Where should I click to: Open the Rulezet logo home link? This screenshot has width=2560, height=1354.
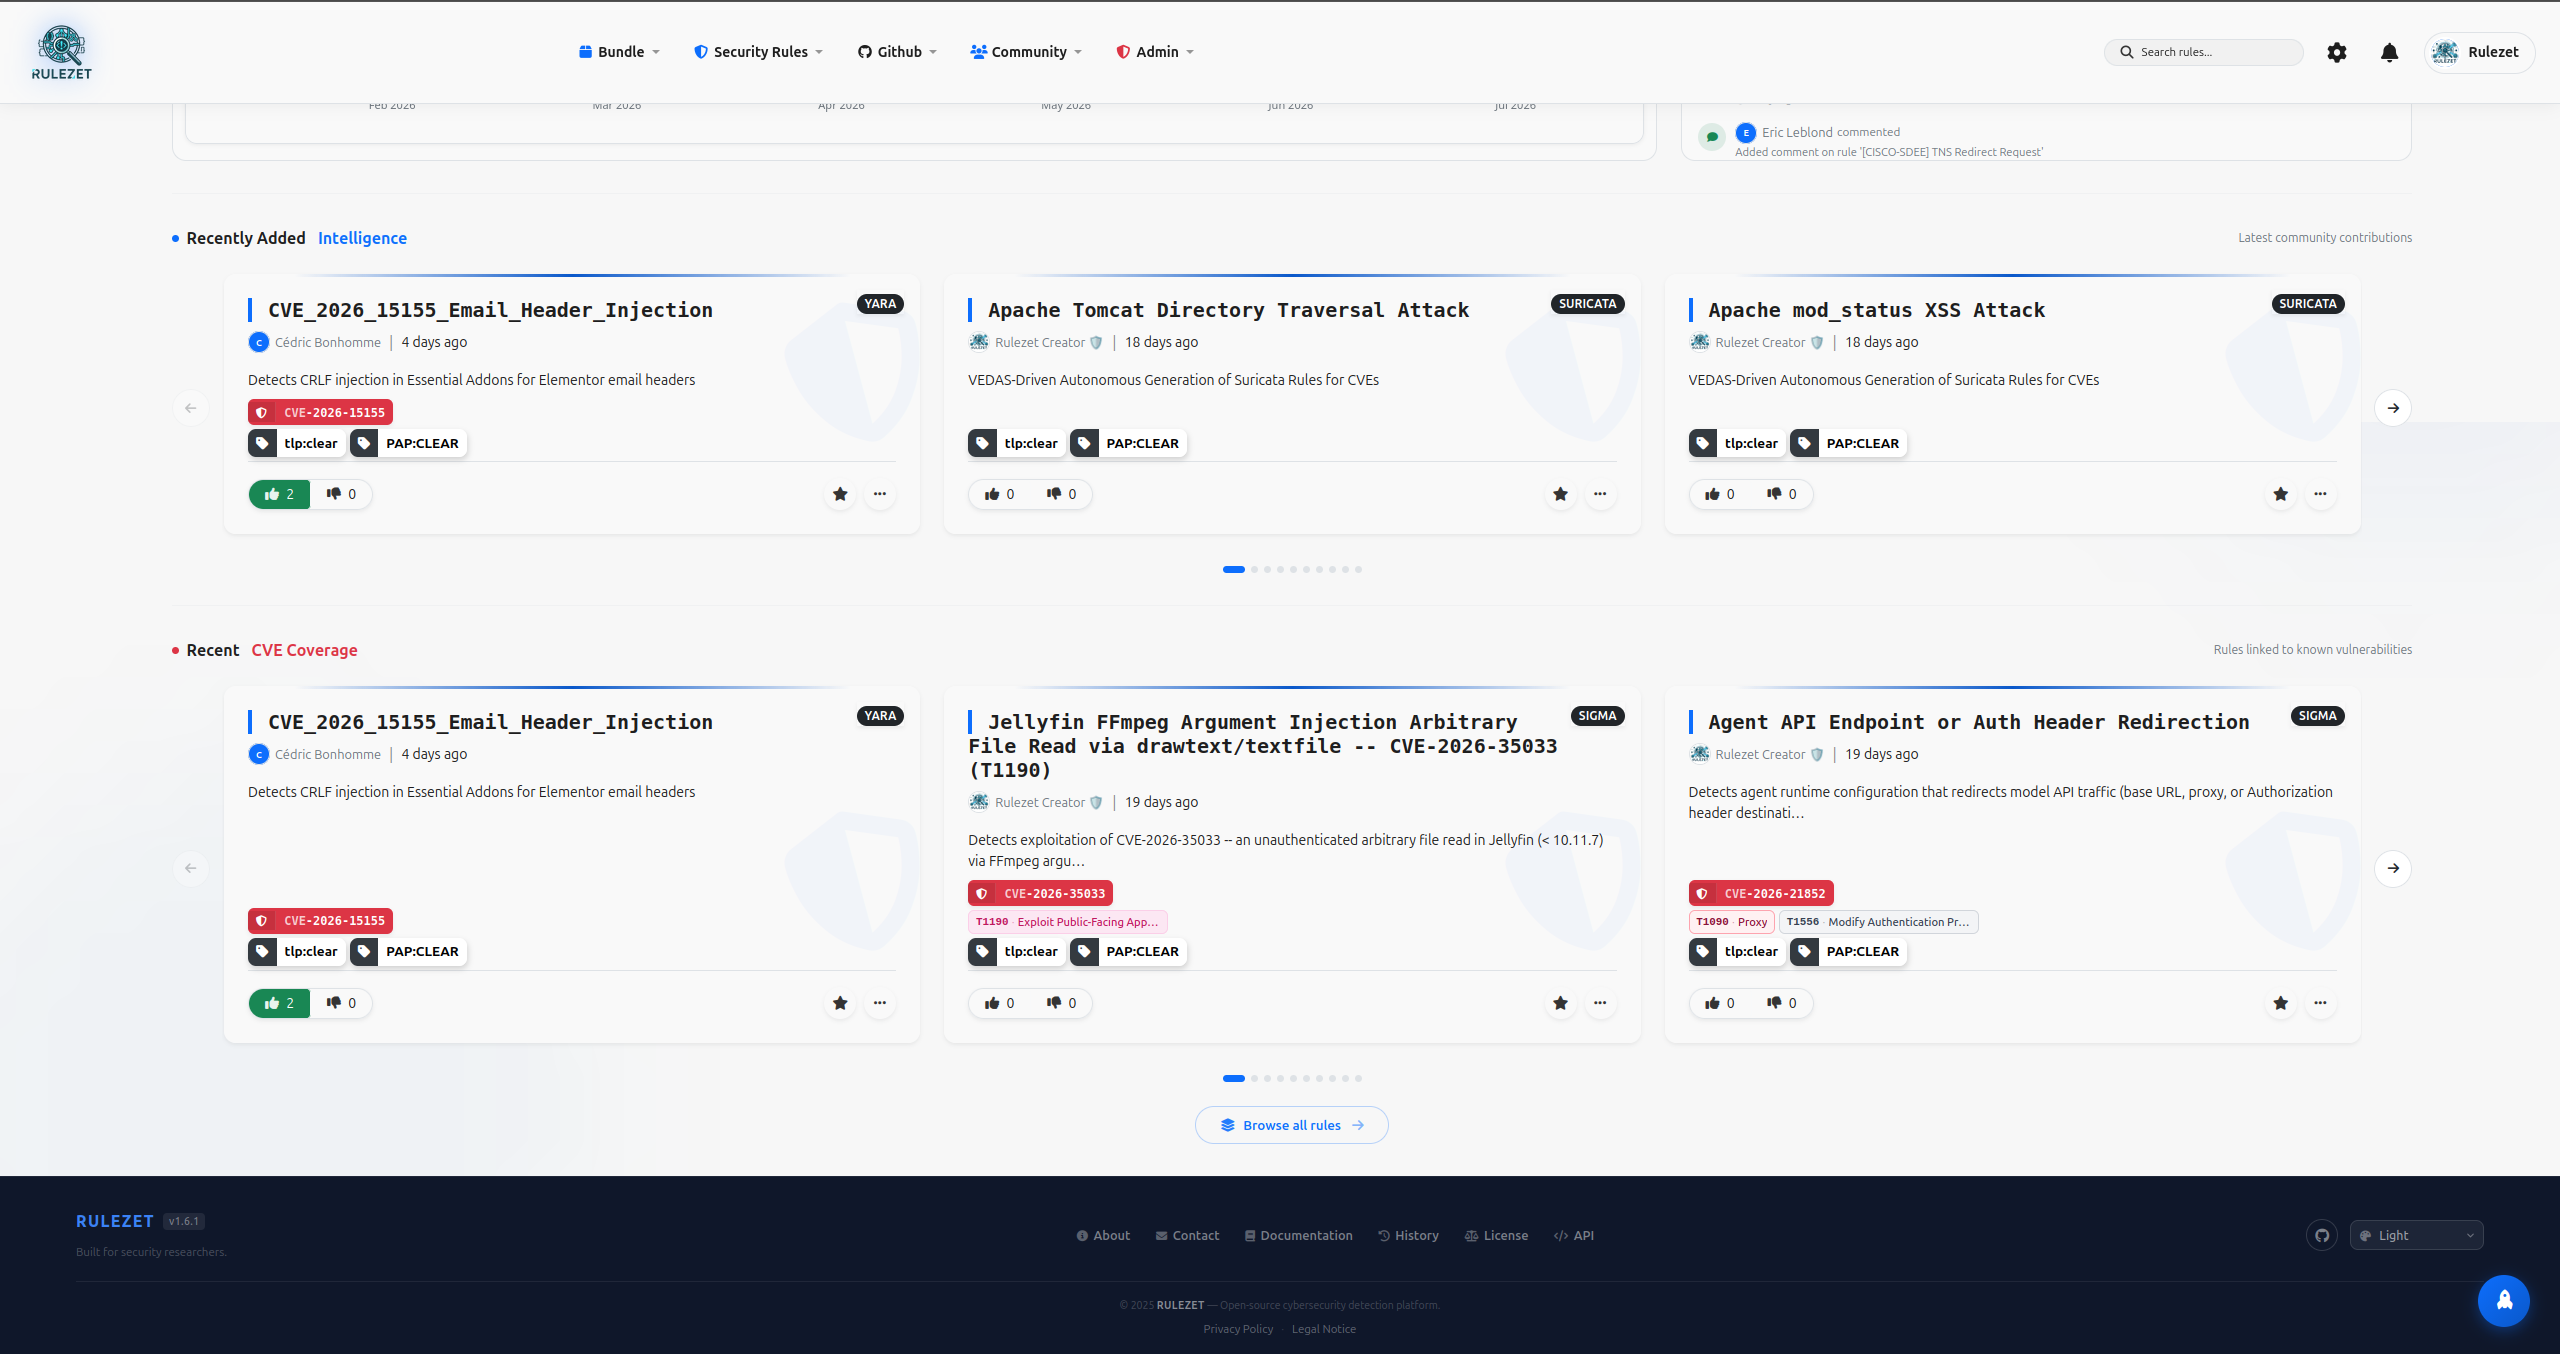click(62, 52)
